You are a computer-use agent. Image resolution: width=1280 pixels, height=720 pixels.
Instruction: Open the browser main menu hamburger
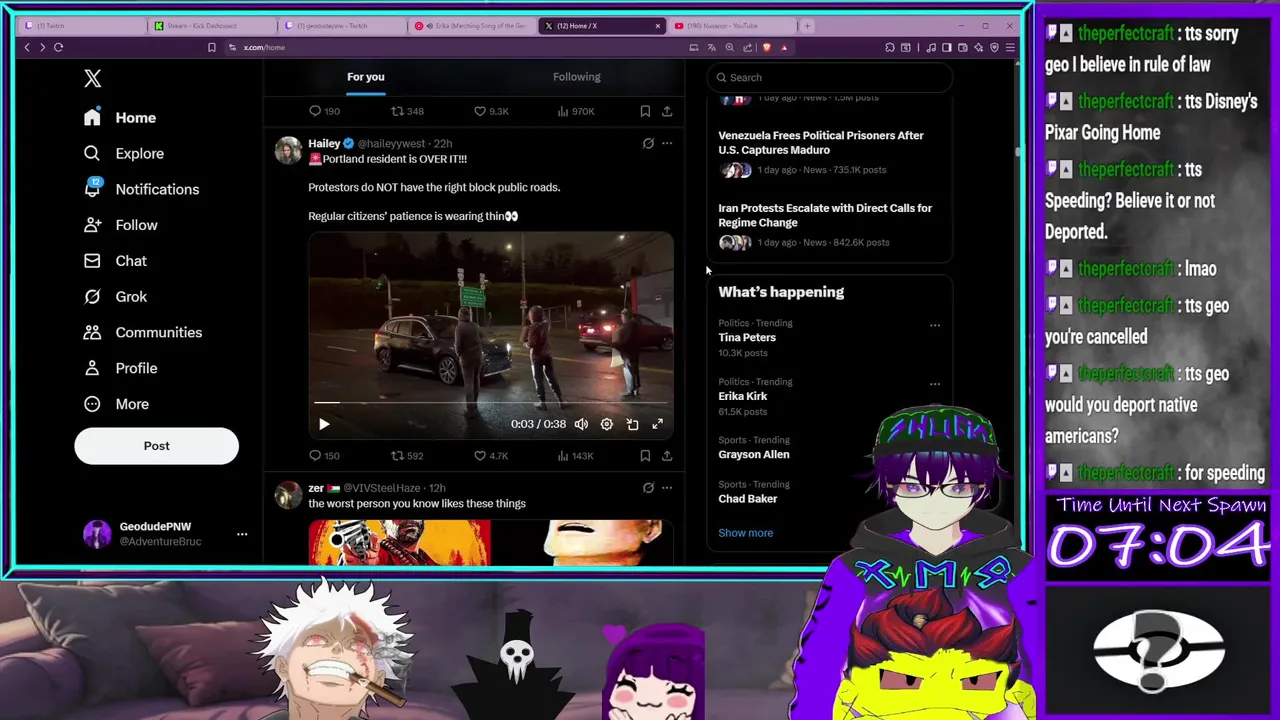[x=1010, y=47]
